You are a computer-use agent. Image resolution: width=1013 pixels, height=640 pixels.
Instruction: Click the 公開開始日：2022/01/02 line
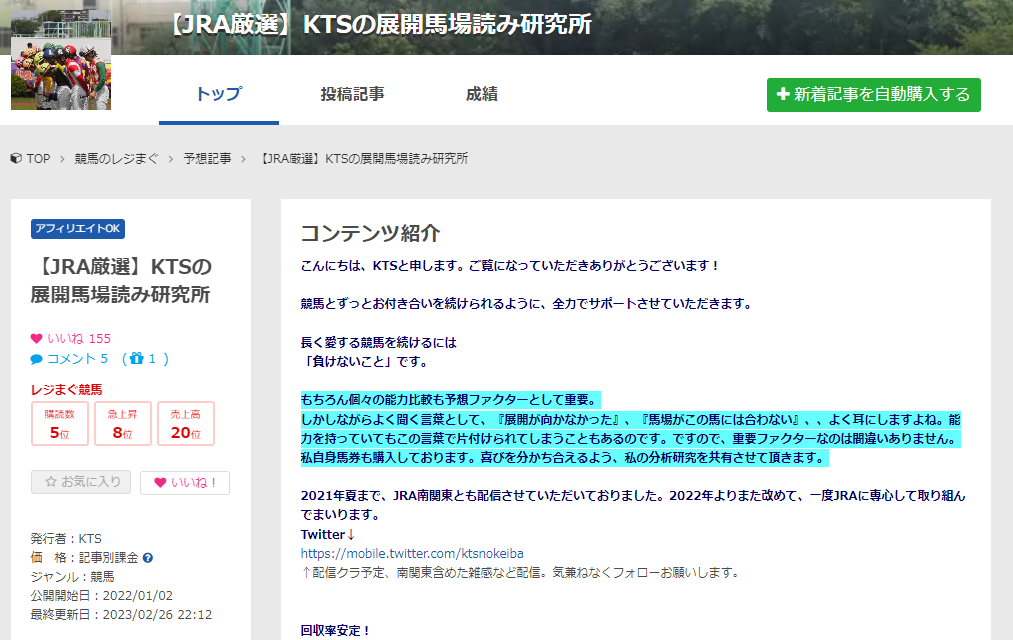click(101, 595)
